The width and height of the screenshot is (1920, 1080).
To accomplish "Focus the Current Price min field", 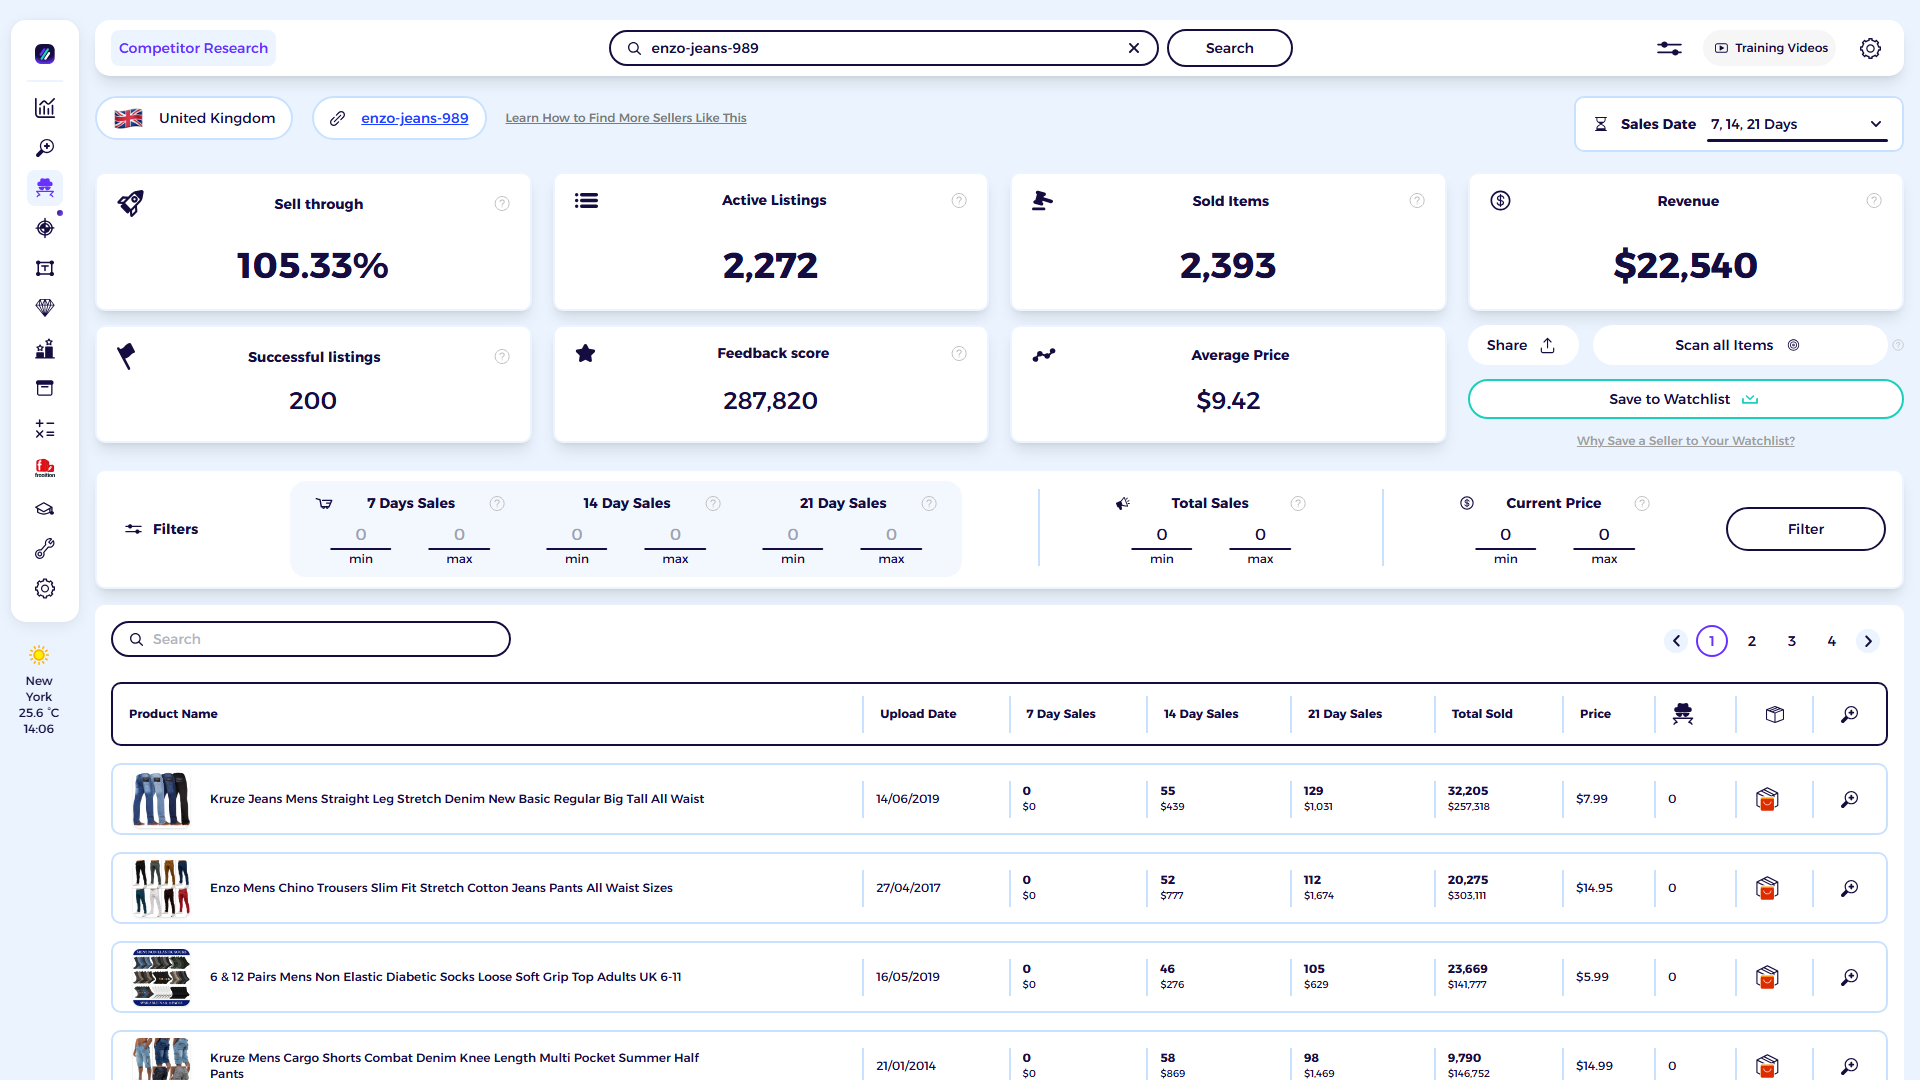I will (1505, 535).
